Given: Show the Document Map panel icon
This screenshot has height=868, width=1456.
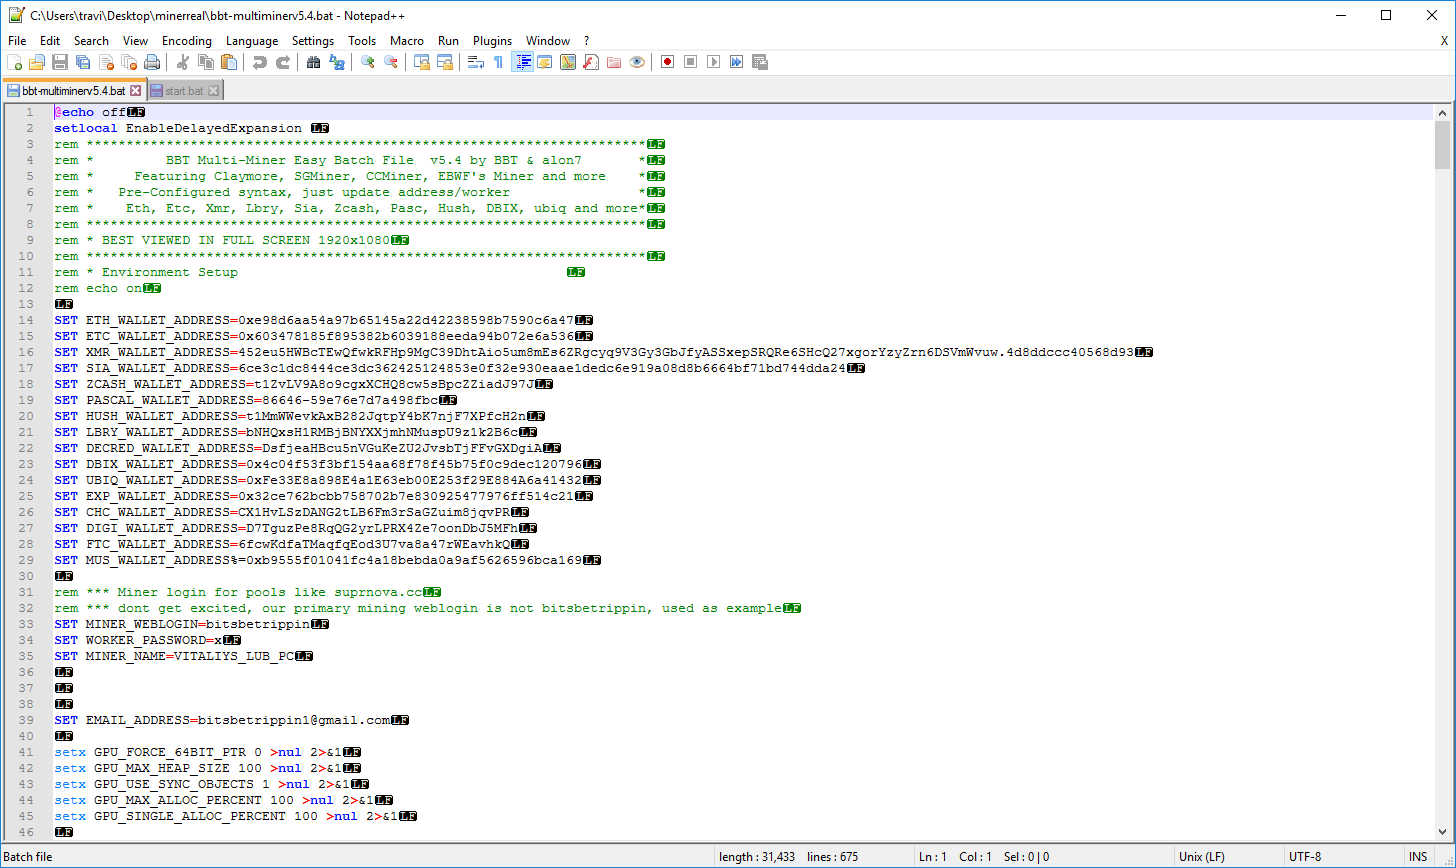Looking at the screenshot, I should click(x=567, y=62).
